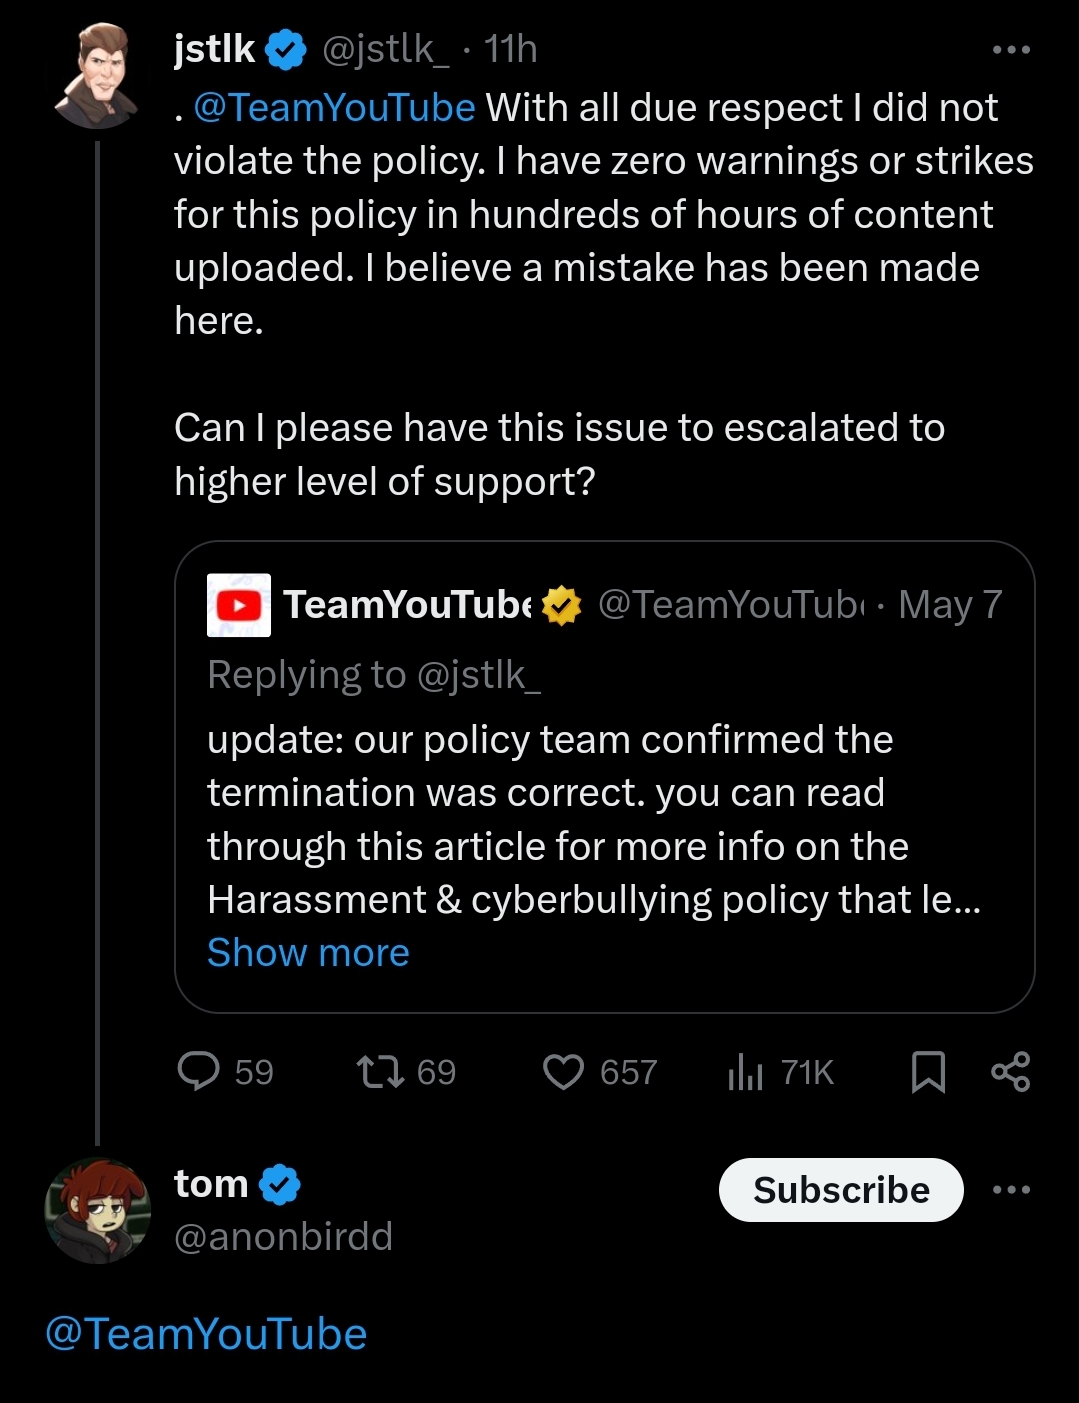Open more options beside Subscribe button
Screen dimensions: 1079x1403
tap(1011, 1190)
